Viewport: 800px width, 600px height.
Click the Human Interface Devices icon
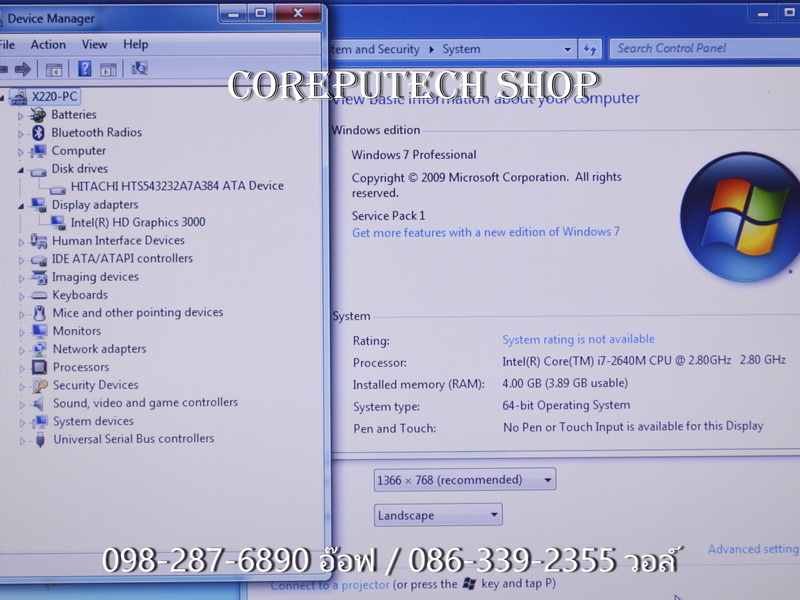pos(38,241)
